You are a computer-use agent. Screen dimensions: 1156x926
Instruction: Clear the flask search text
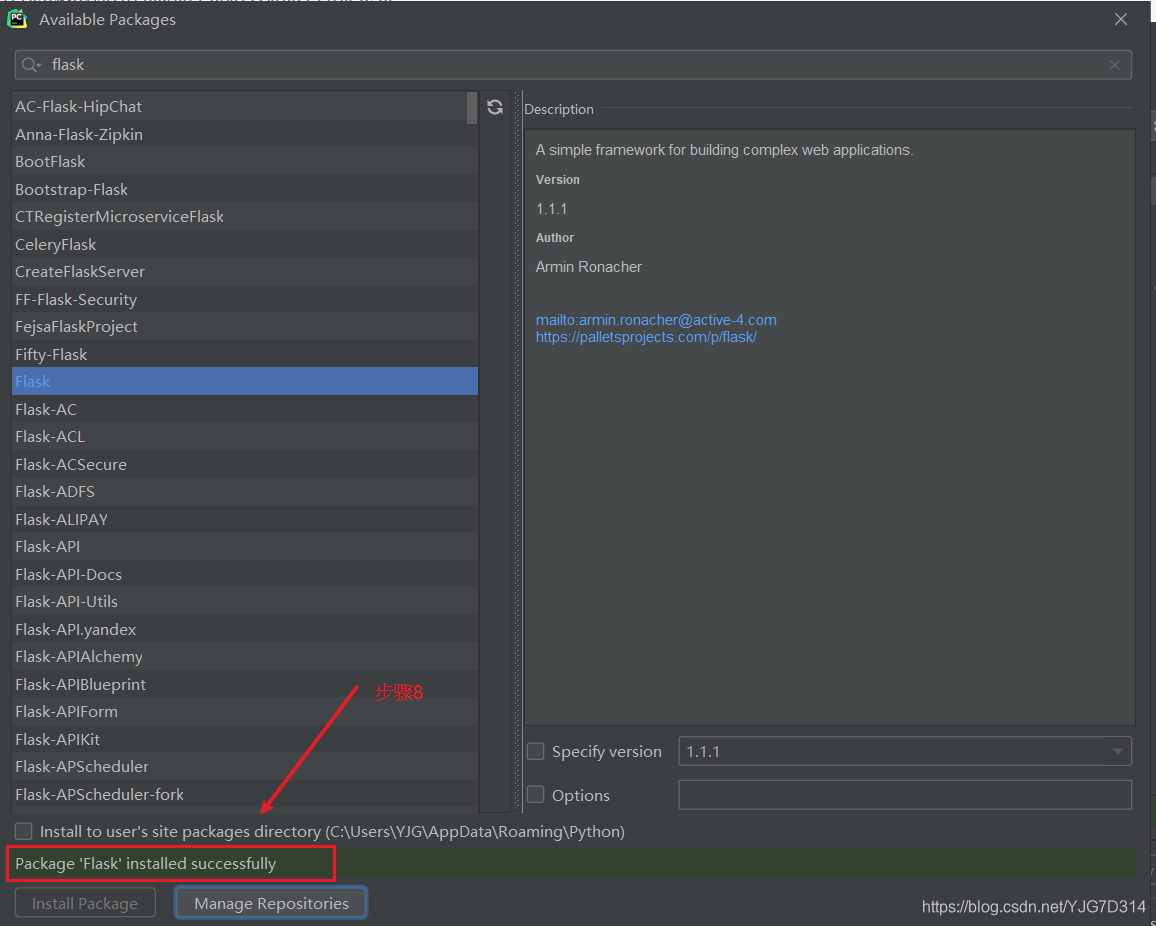click(1115, 65)
